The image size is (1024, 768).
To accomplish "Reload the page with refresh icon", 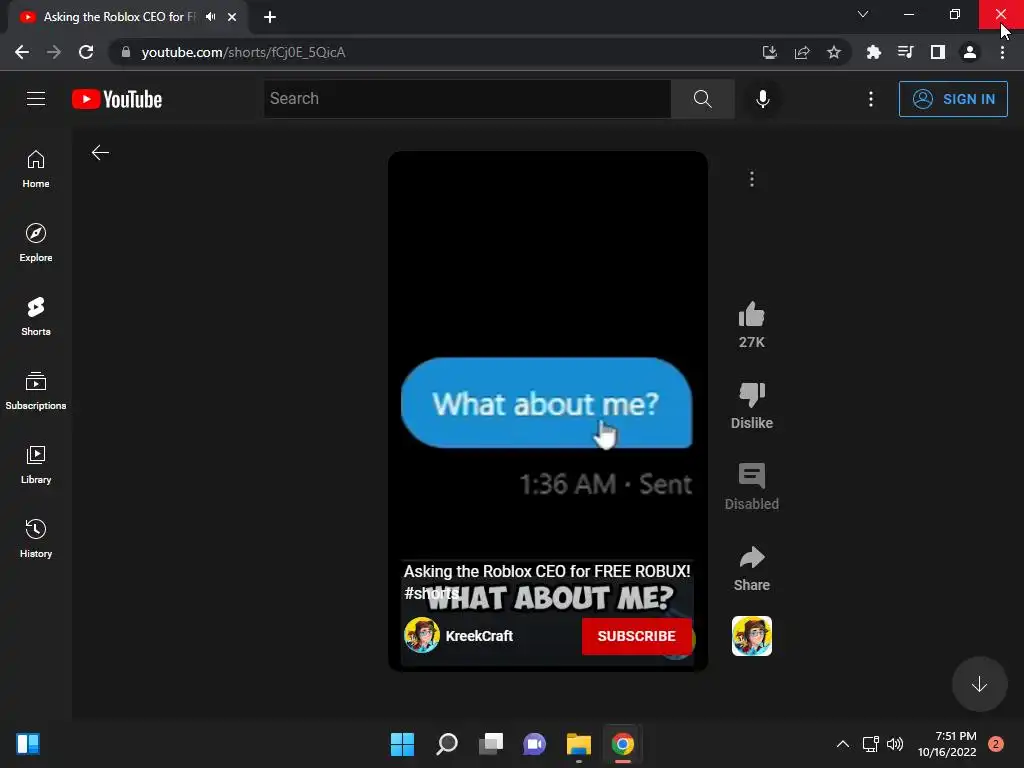I will pos(86,52).
